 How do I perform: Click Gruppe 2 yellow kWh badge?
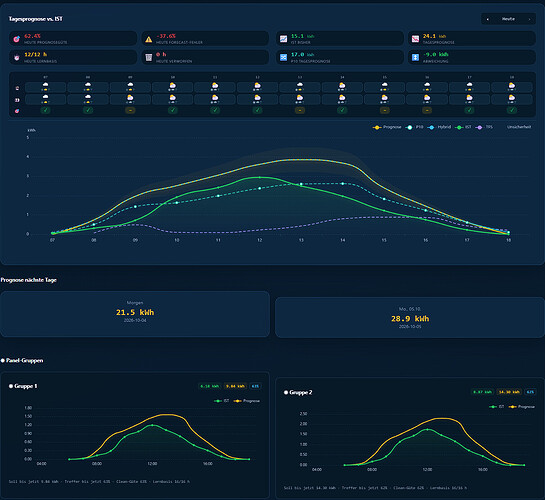(509, 392)
